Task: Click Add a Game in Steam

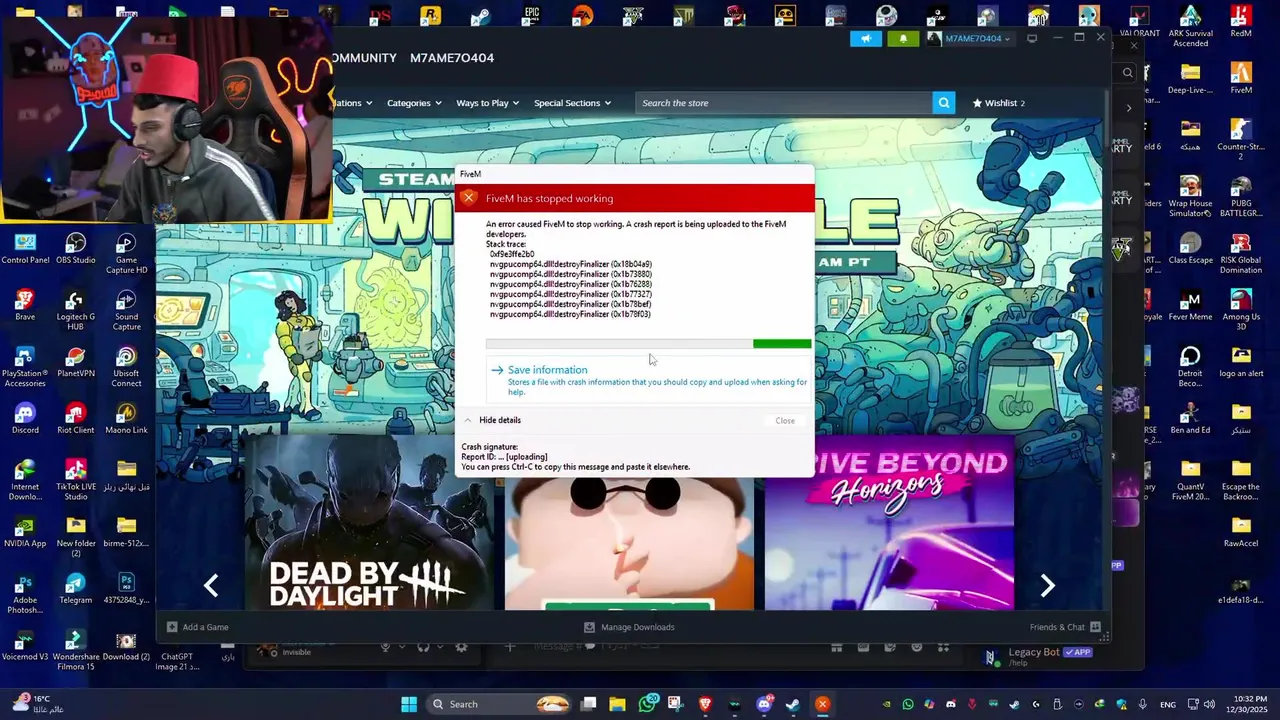Action: [x=198, y=627]
